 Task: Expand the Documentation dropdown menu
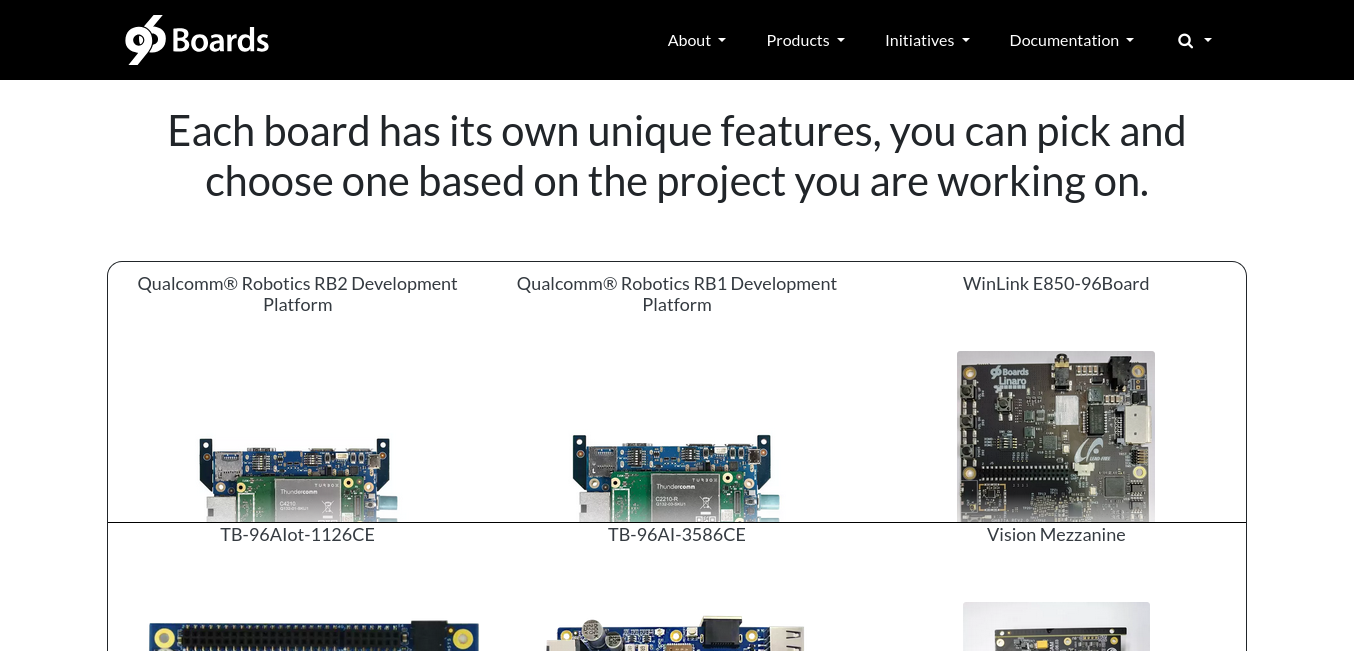[x=1072, y=40]
